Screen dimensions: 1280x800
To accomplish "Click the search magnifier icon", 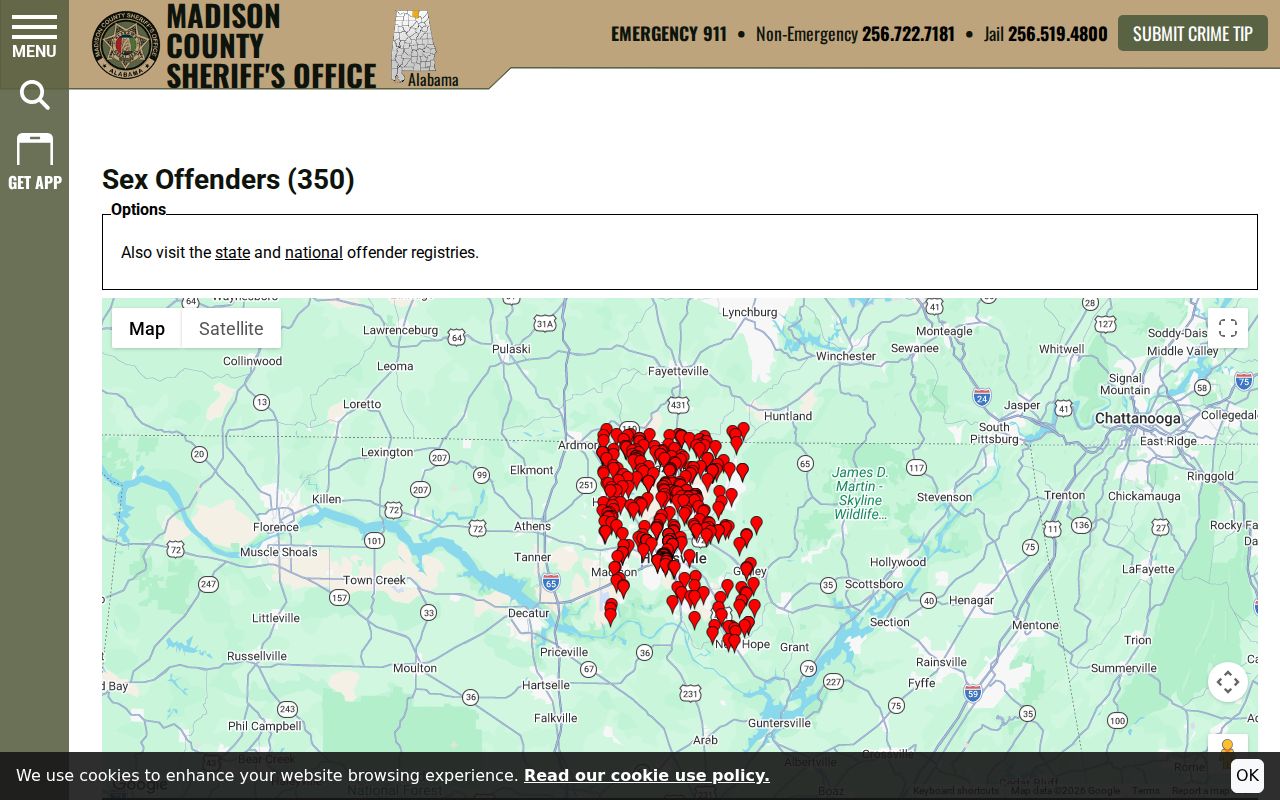I will (35, 96).
